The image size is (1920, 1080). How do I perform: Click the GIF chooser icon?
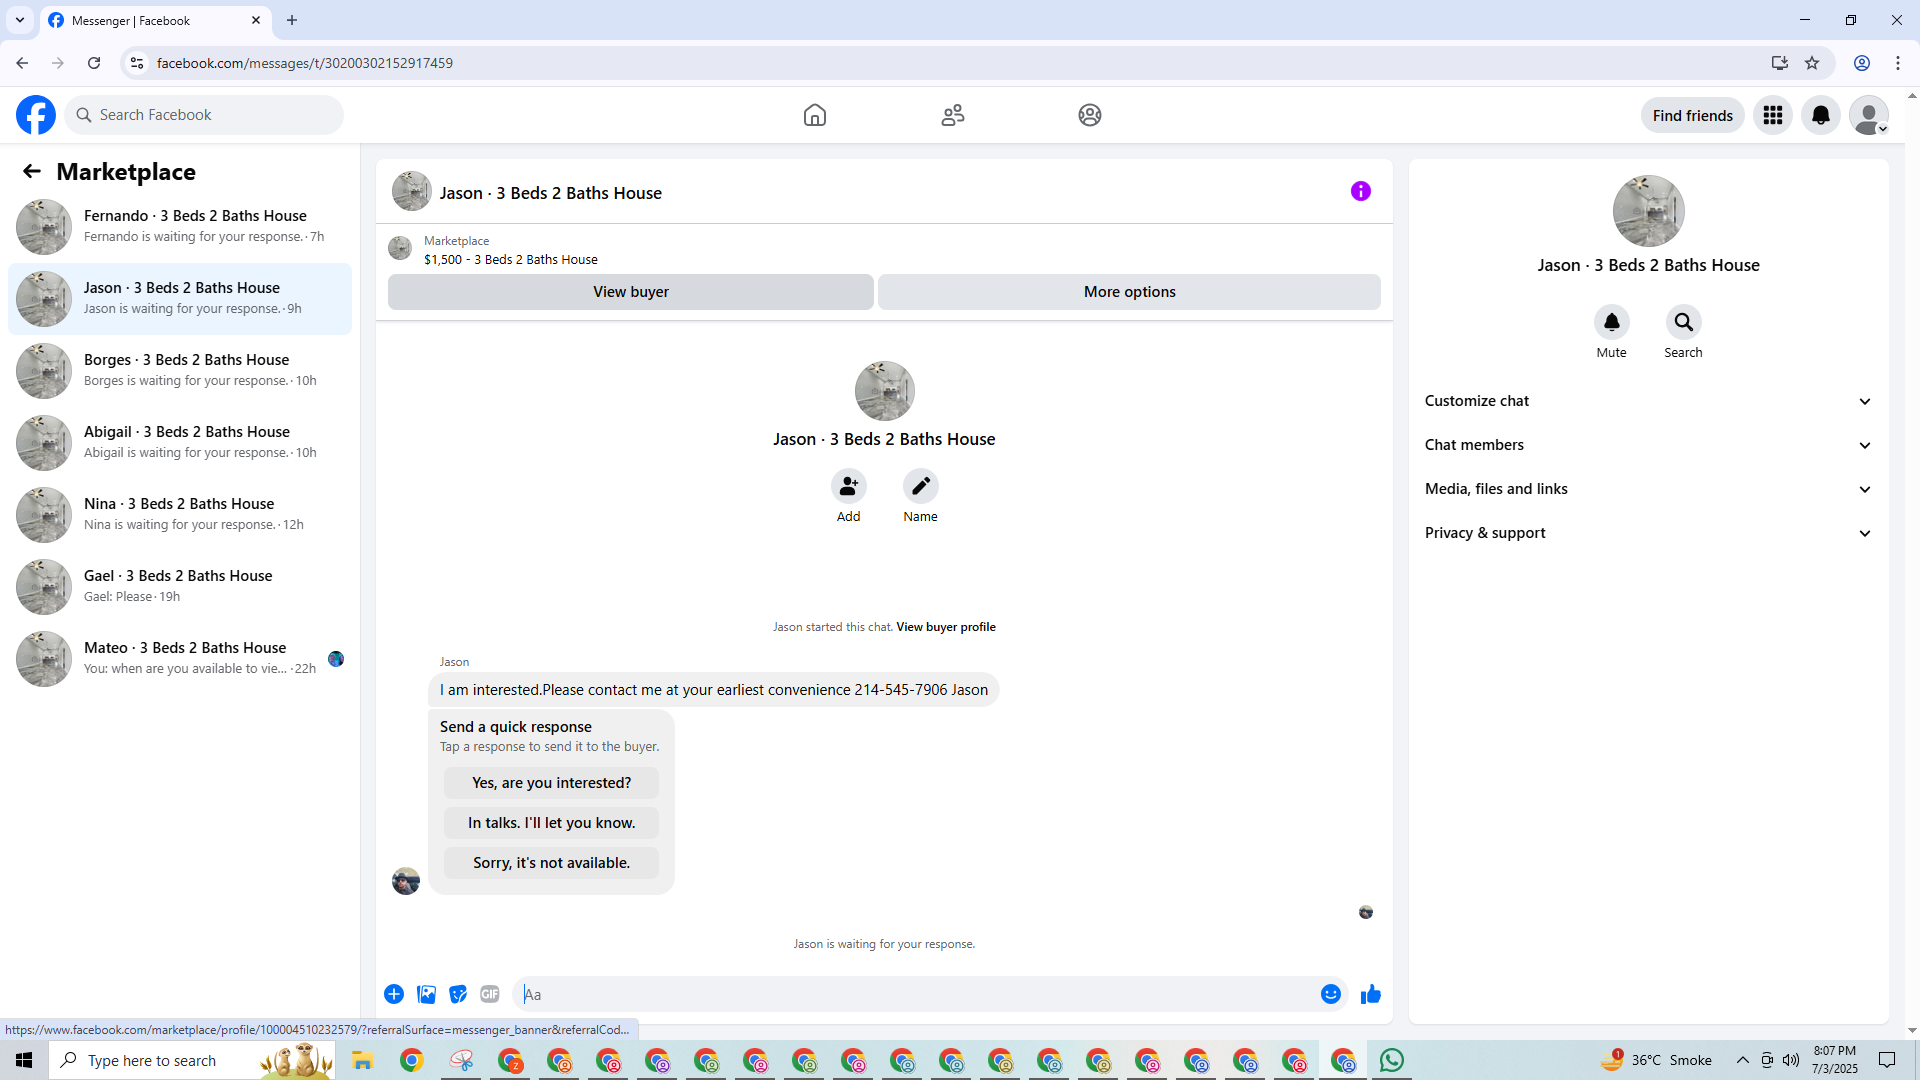pyautogui.click(x=489, y=994)
